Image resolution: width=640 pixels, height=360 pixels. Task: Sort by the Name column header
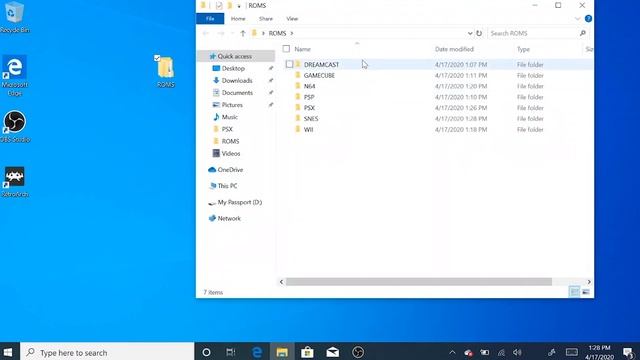tap(302, 49)
